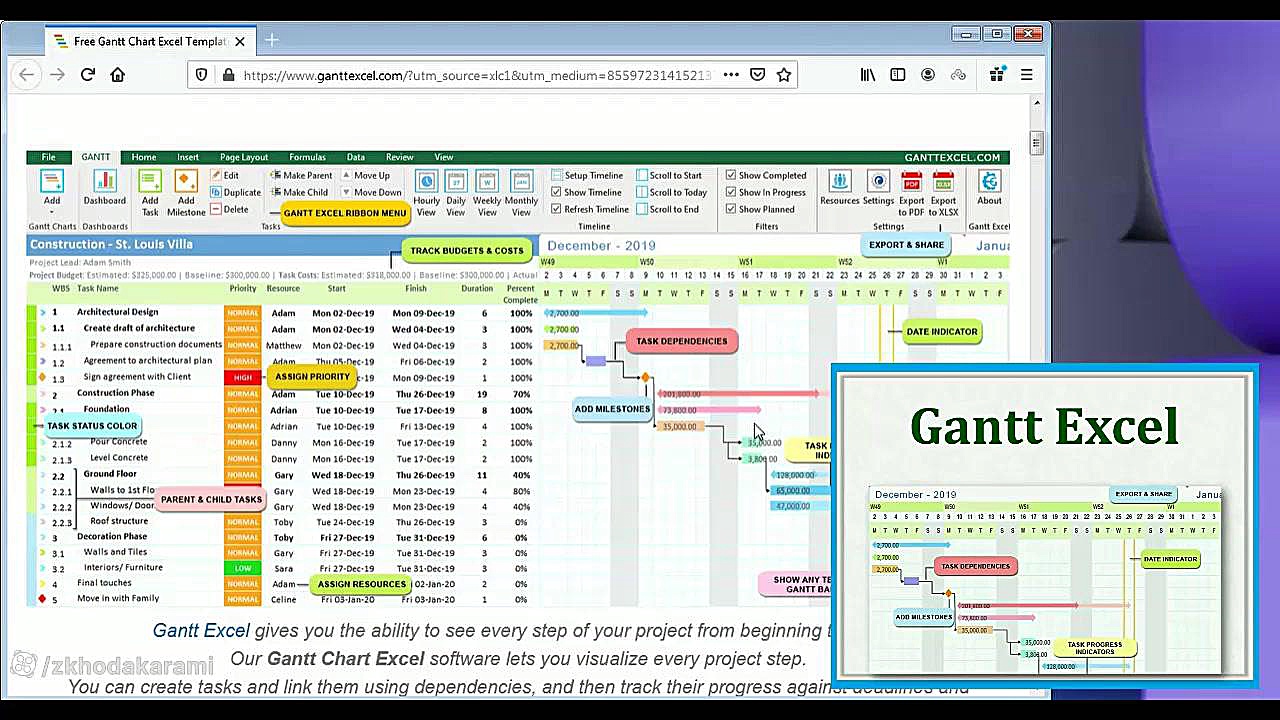Reload the page with the refresh icon

(x=87, y=75)
